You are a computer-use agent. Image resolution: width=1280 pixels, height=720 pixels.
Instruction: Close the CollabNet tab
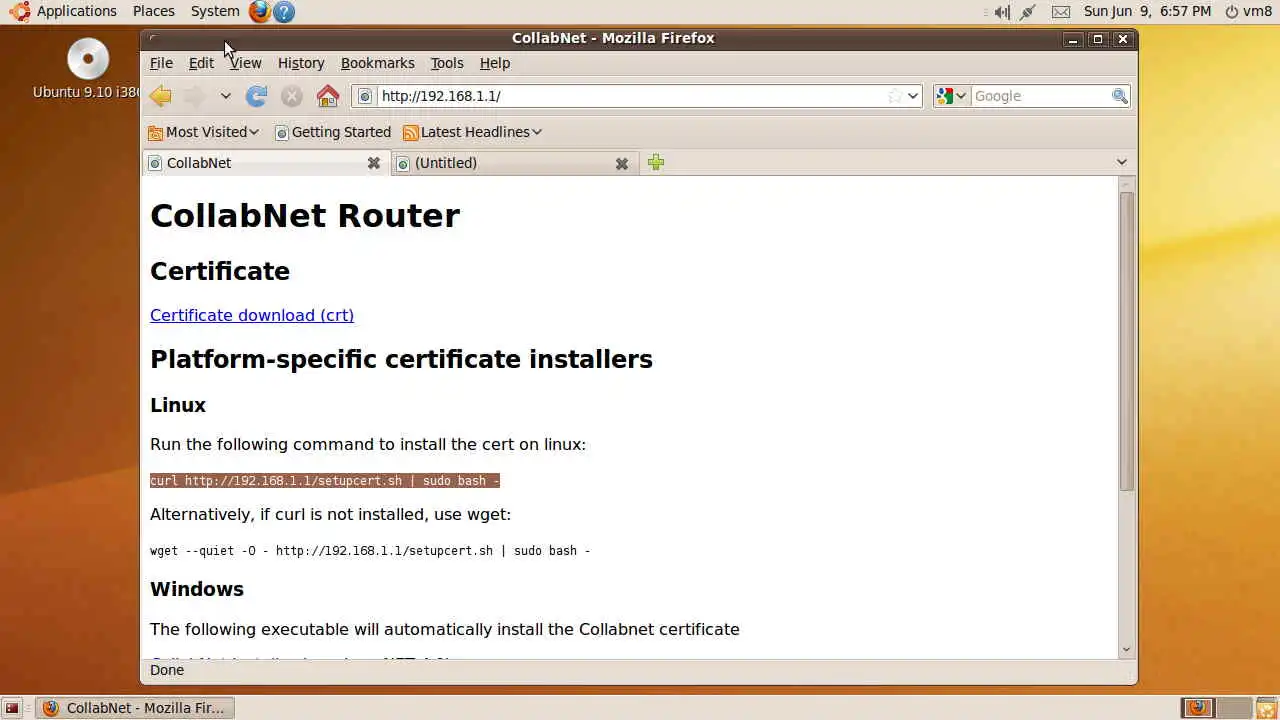[x=374, y=163]
